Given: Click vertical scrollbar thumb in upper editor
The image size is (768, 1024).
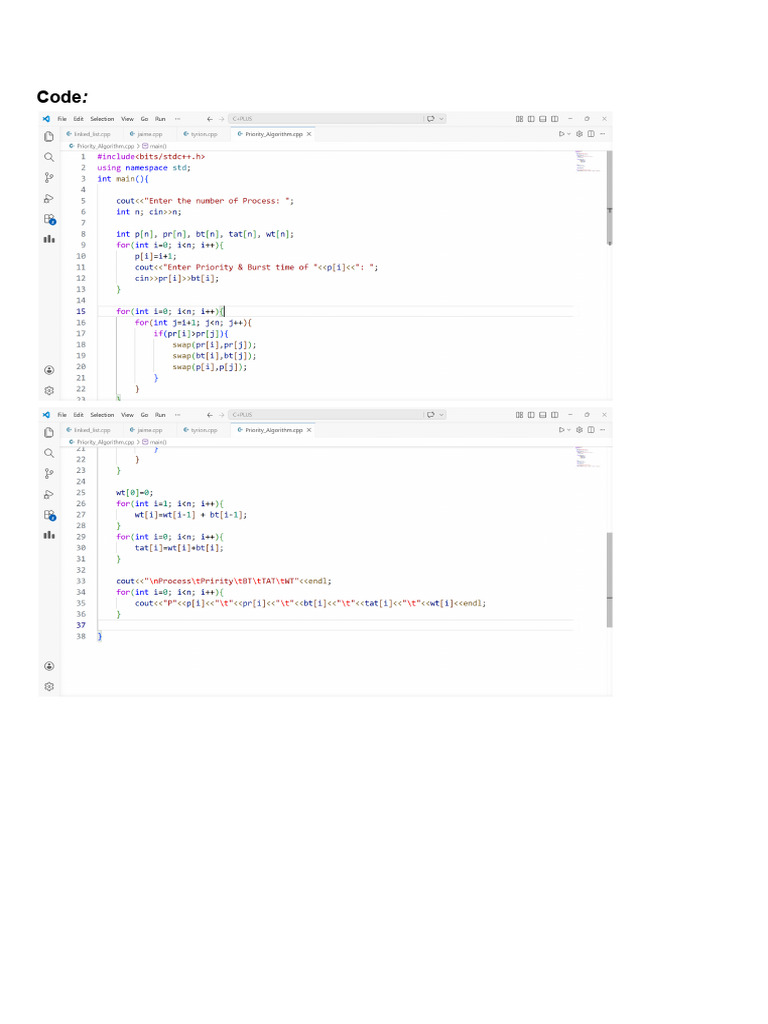Looking at the screenshot, I should (x=609, y=197).
